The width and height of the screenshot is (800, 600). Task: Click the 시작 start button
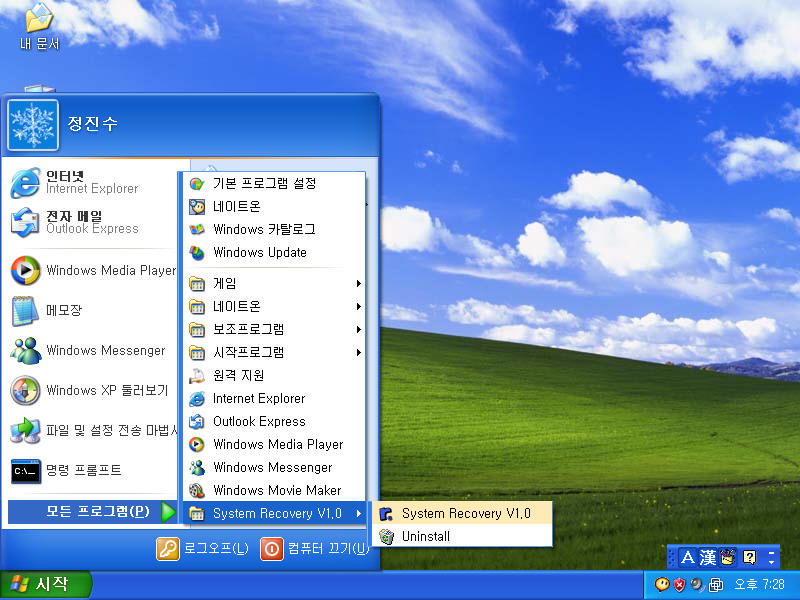[x=46, y=584]
